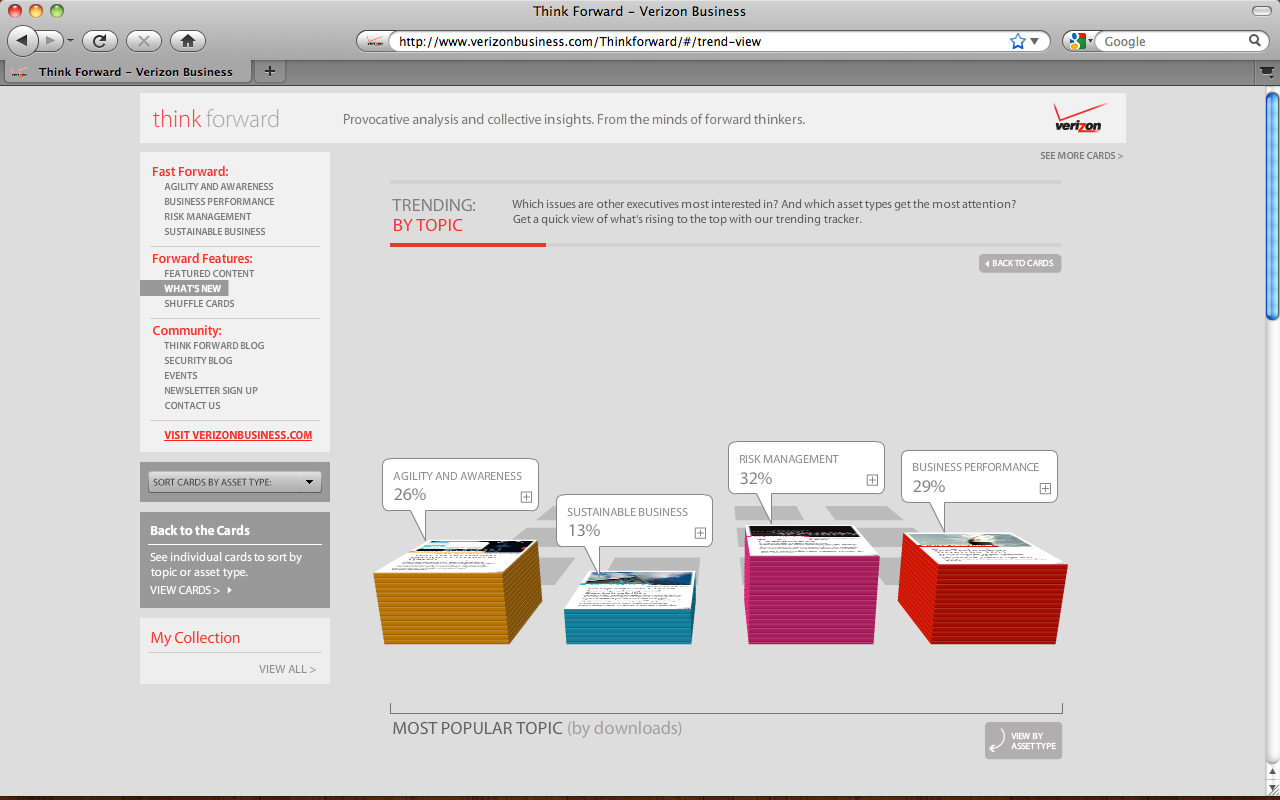Bookmark page with the star icon
Viewport: 1280px width, 800px height.
point(1018,41)
